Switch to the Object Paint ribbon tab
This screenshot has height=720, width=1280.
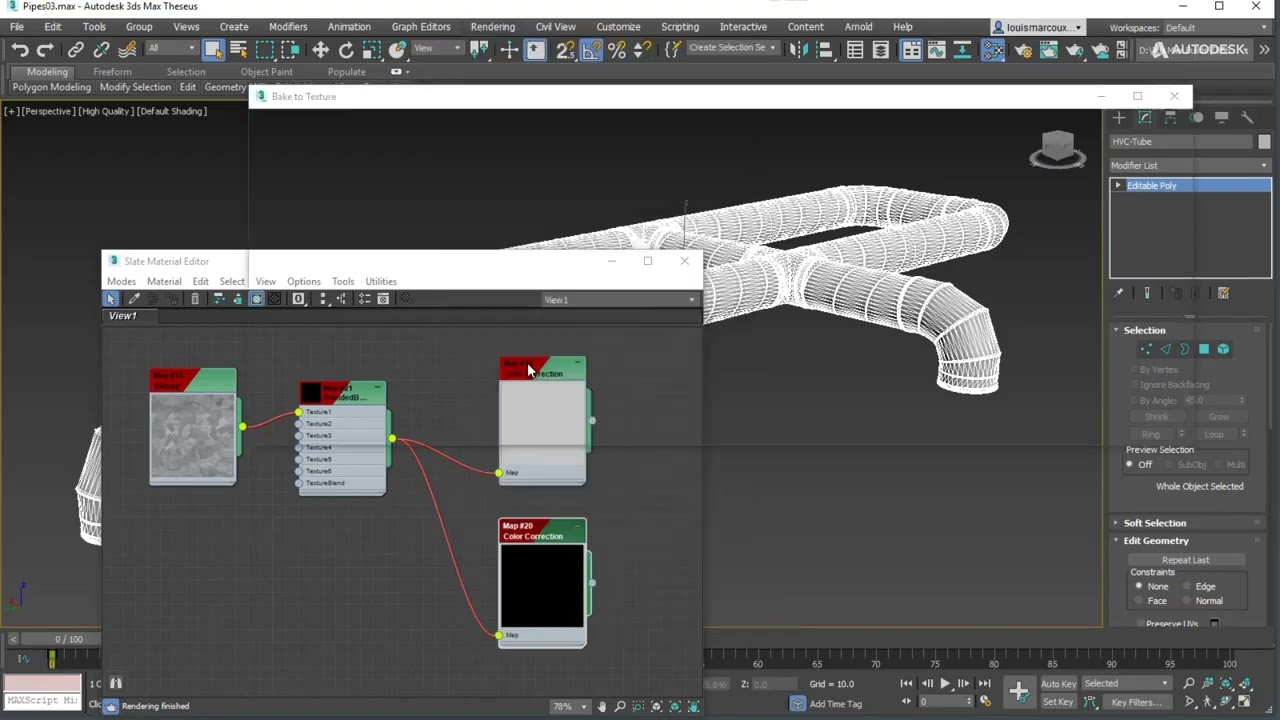click(x=267, y=72)
